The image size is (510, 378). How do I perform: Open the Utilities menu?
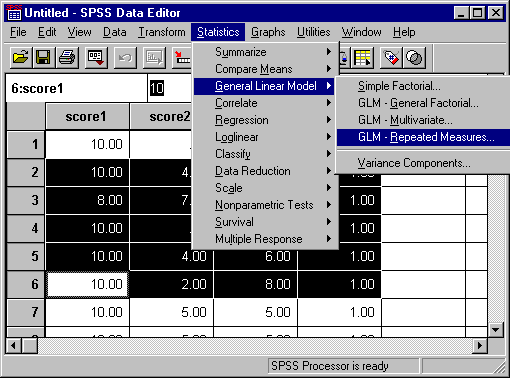pyautogui.click(x=314, y=32)
